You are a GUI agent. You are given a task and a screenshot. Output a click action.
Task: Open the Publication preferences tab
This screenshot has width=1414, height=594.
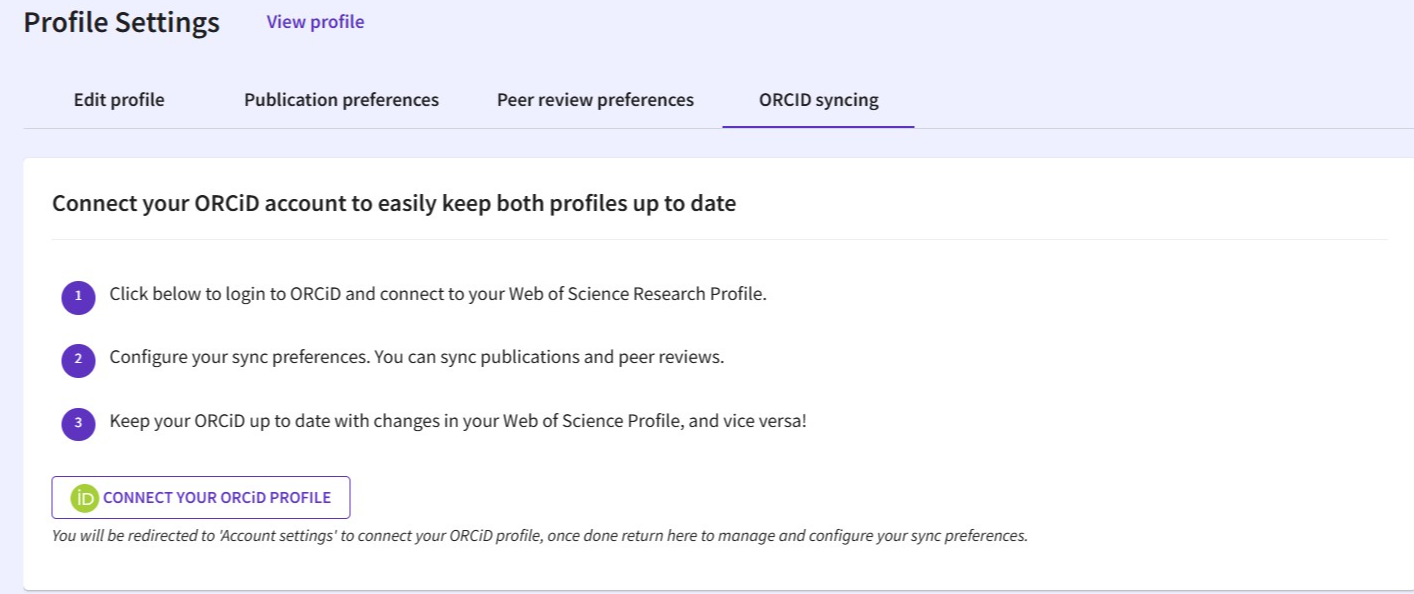pos(341,99)
